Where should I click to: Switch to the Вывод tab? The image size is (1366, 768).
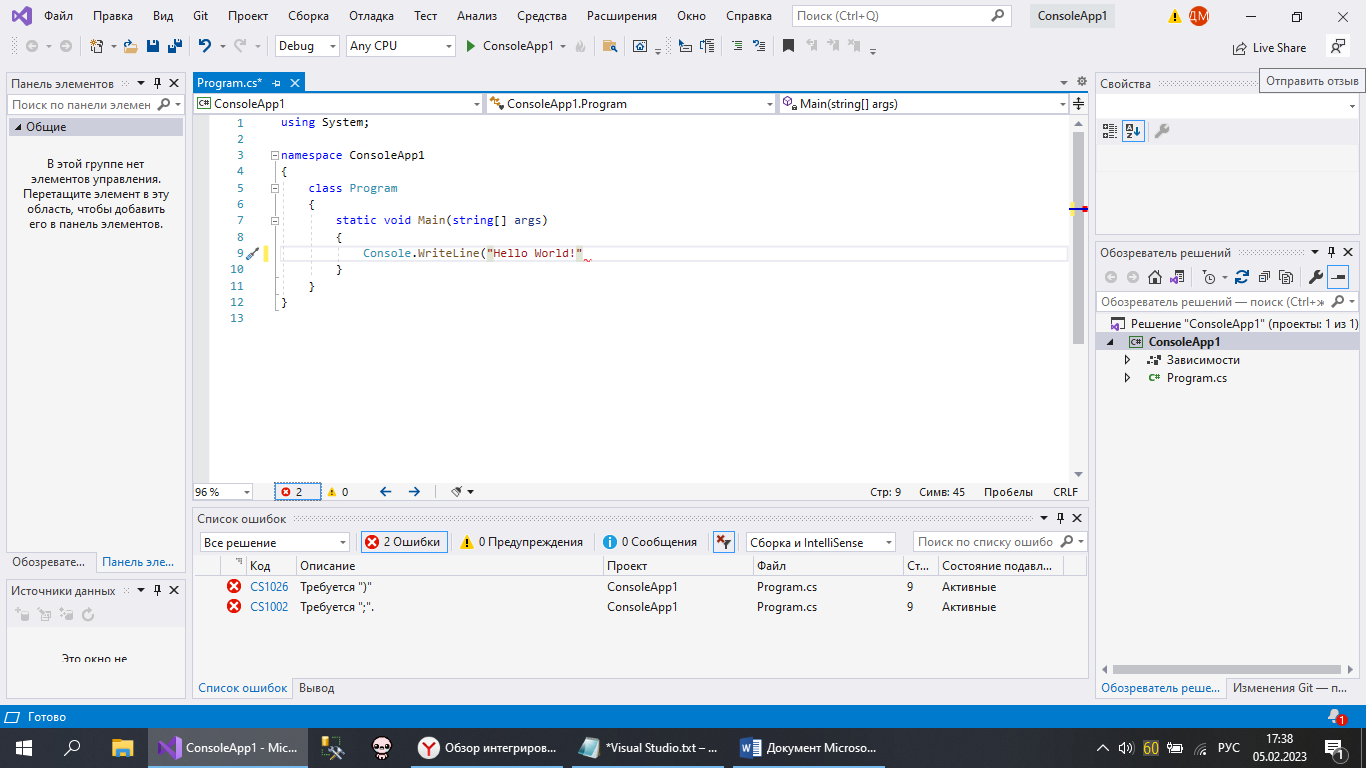coord(317,688)
